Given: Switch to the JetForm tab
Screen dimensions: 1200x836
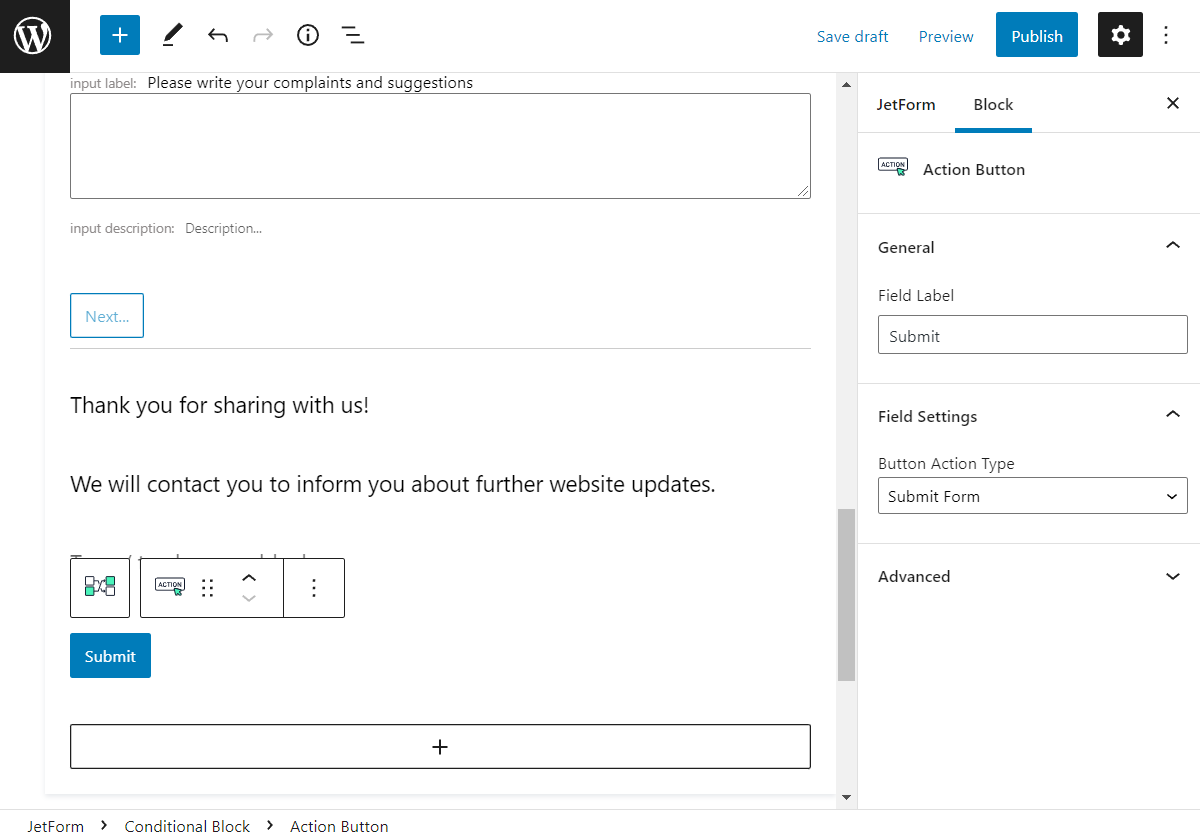Looking at the screenshot, I should click(x=906, y=104).
